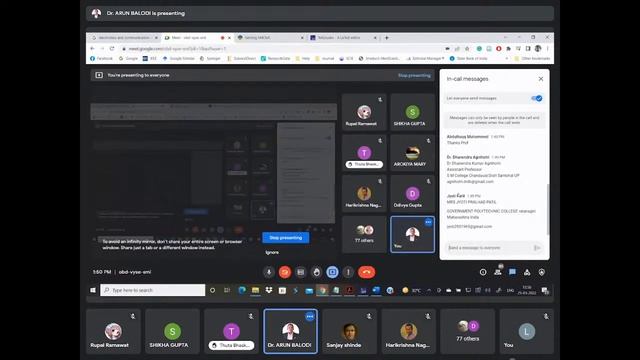Open Microsoft Edge from taskbar
The width and height of the screenshot is (640, 360).
coord(242,290)
